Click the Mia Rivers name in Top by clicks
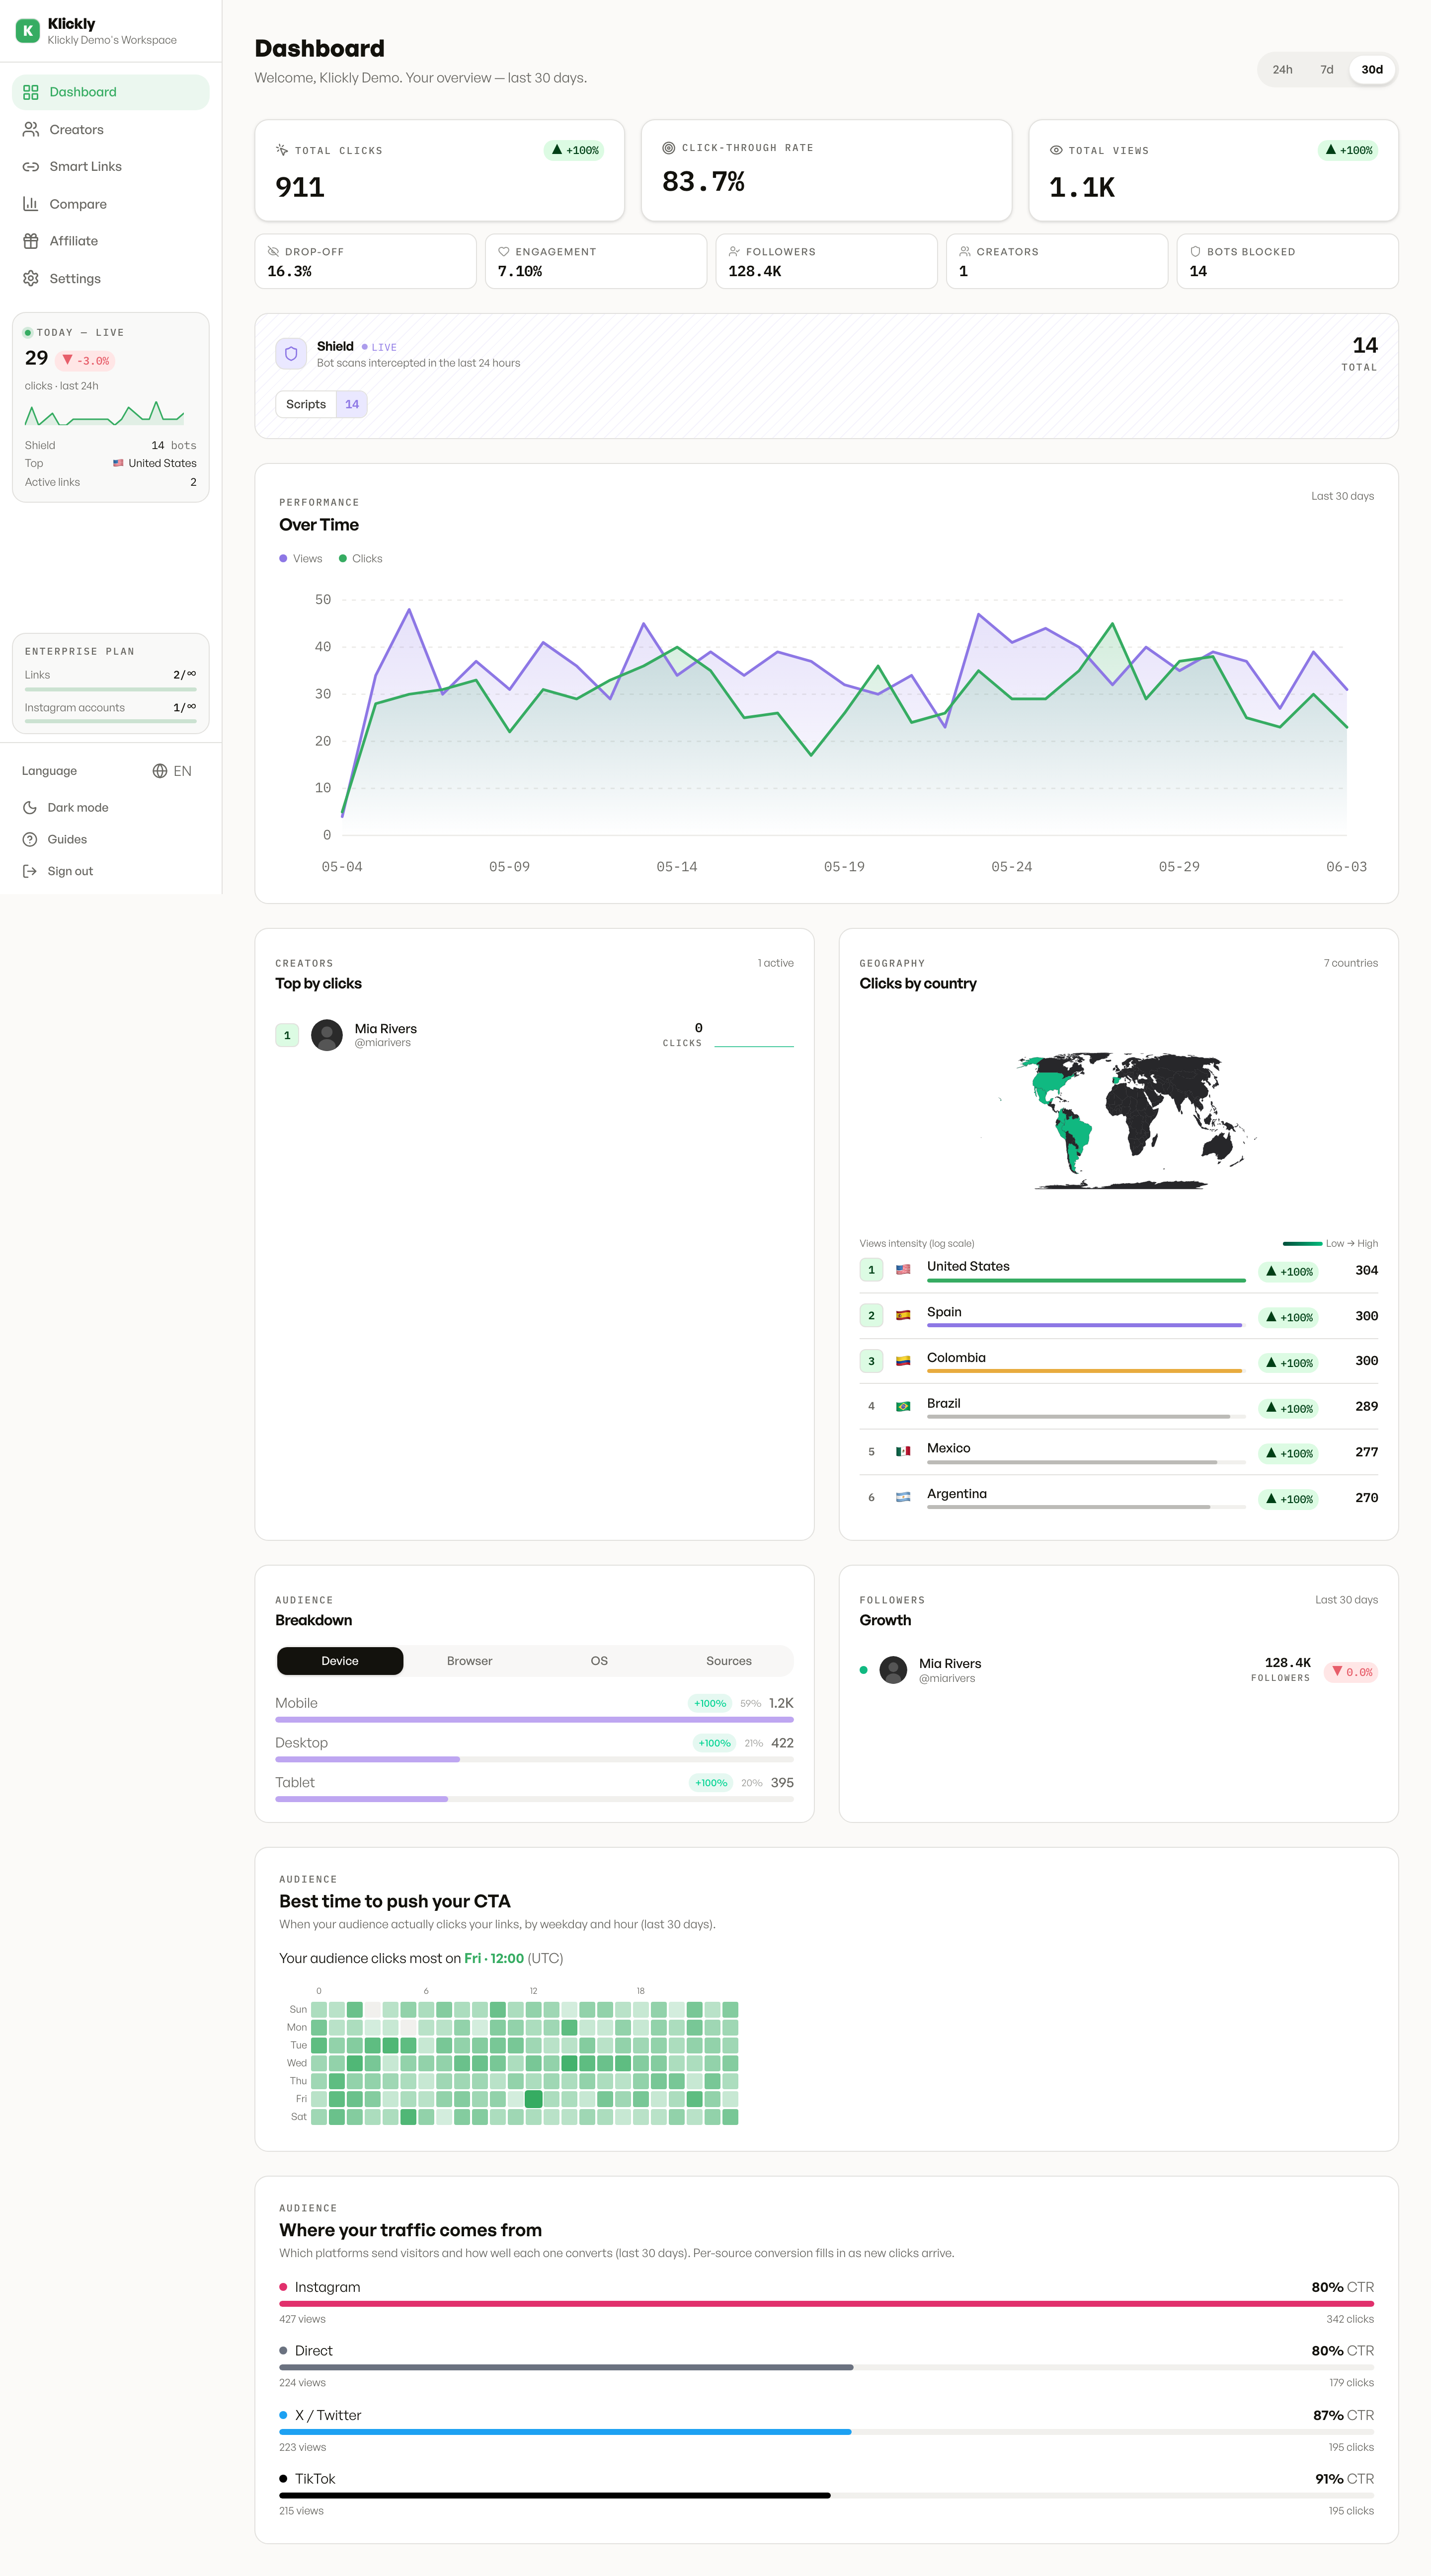Screen dimensions: 1431x2576 point(386,1029)
